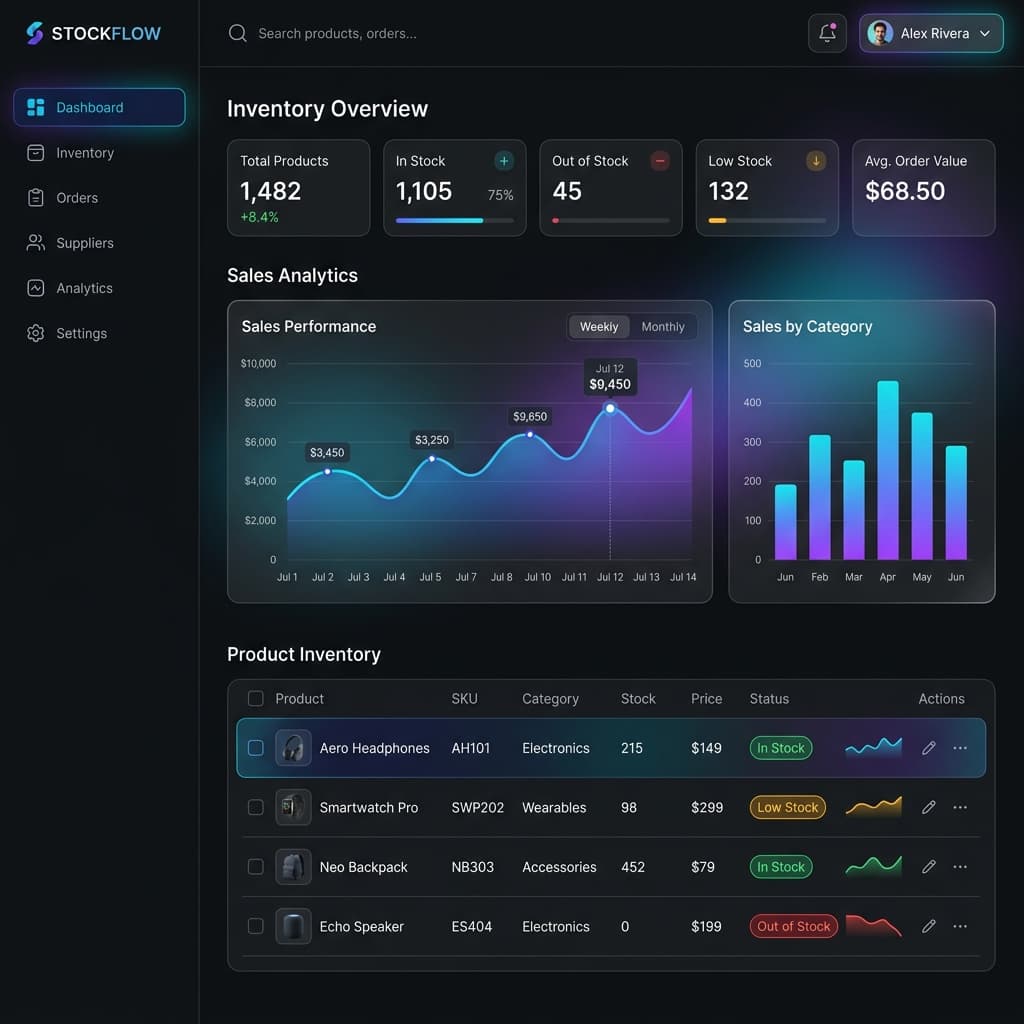The width and height of the screenshot is (1024, 1024).
Task: Toggle the select-all checkbox in table header
Action: point(255,699)
